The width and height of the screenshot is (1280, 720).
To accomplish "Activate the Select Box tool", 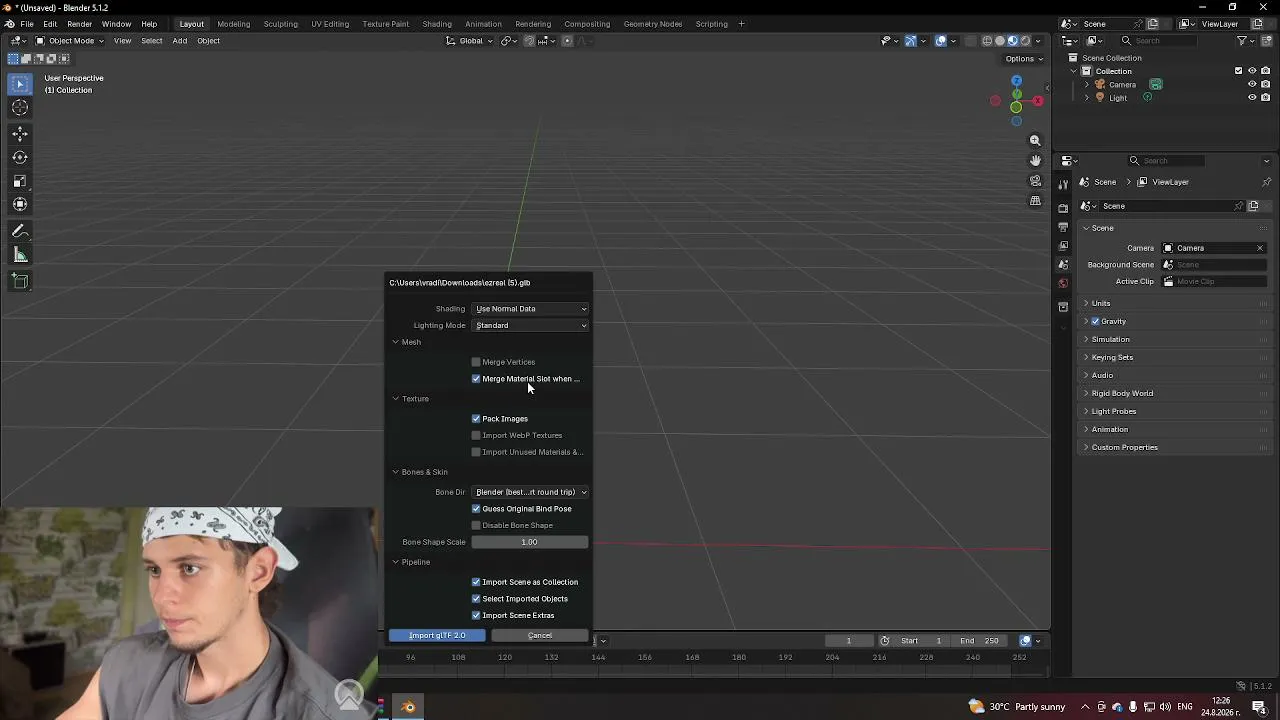I will pos(20,84).
